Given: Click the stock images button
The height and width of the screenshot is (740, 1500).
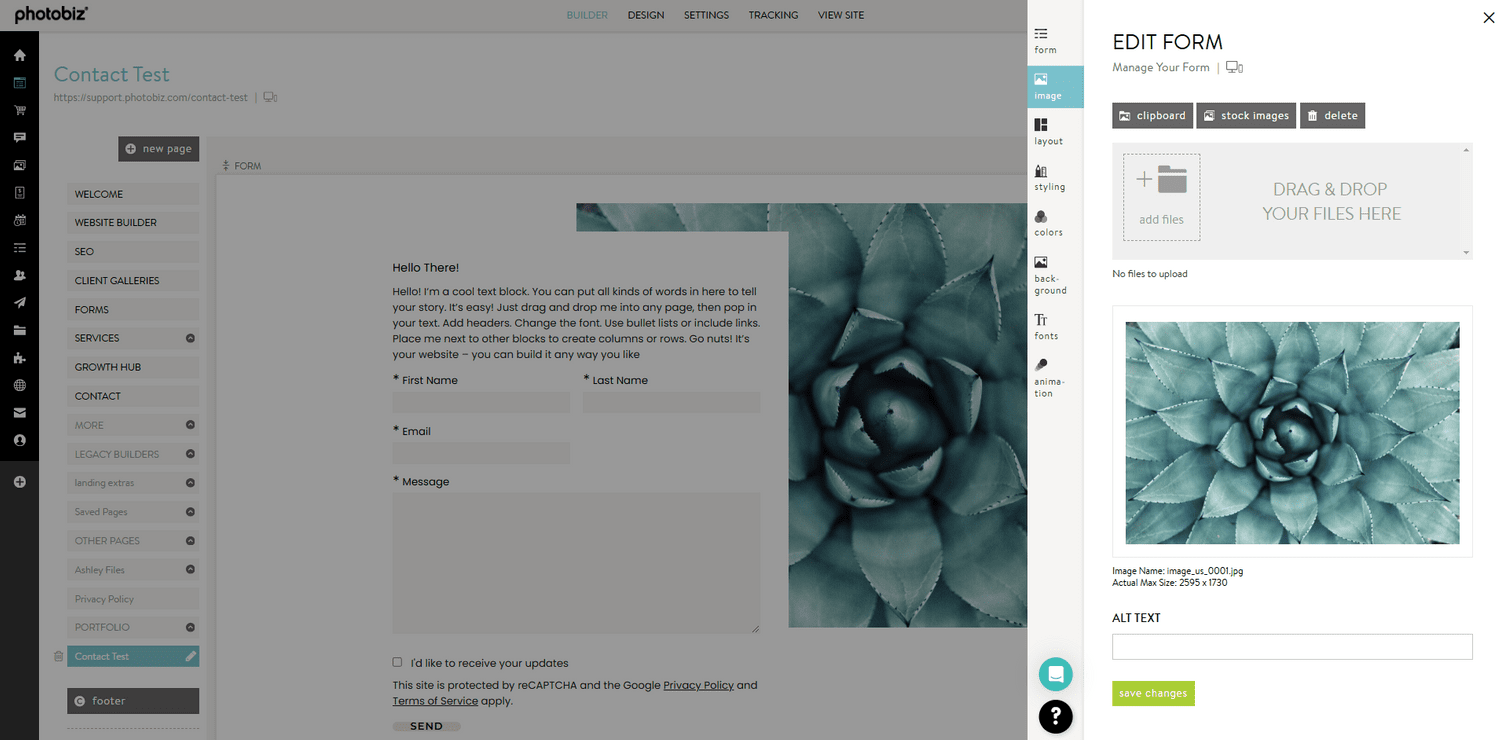Looking at the screenshot, I should (1246, 115).
